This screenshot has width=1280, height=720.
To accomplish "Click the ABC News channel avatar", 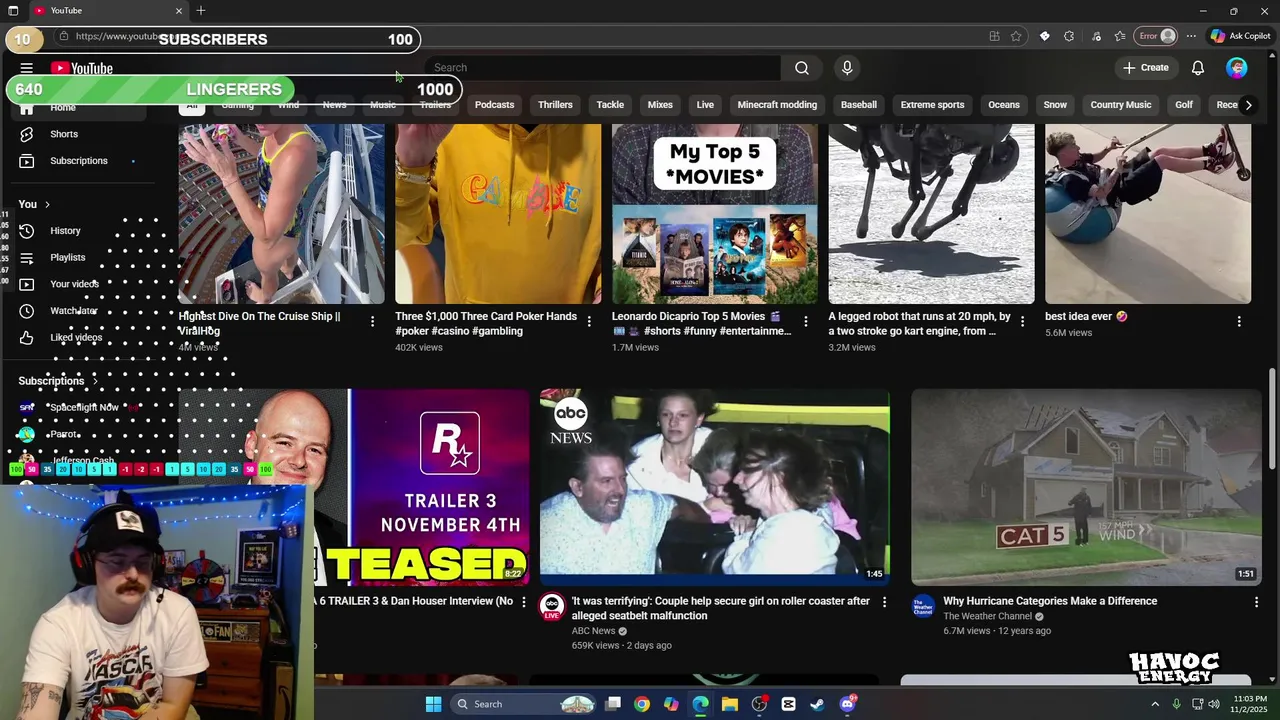I will coord(552,606).
